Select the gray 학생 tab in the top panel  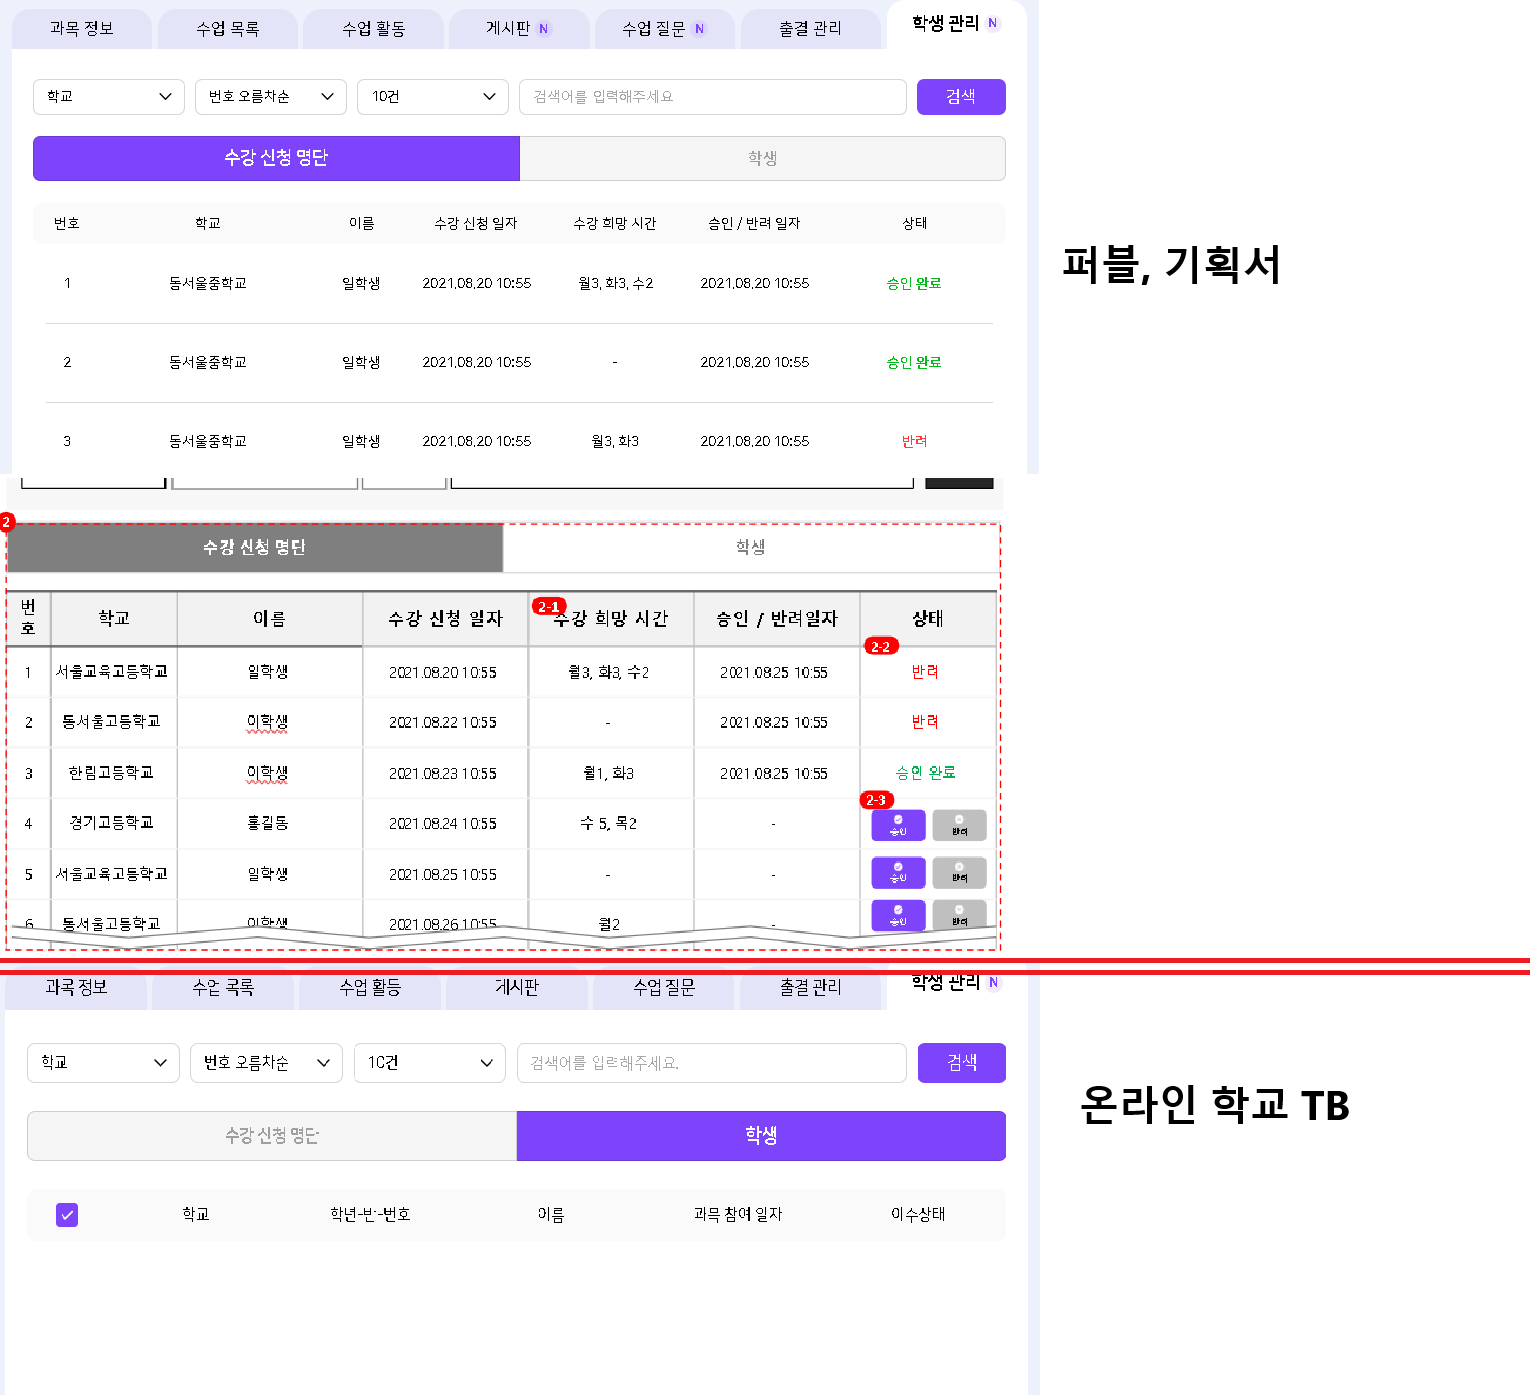[x=762, y=158]
